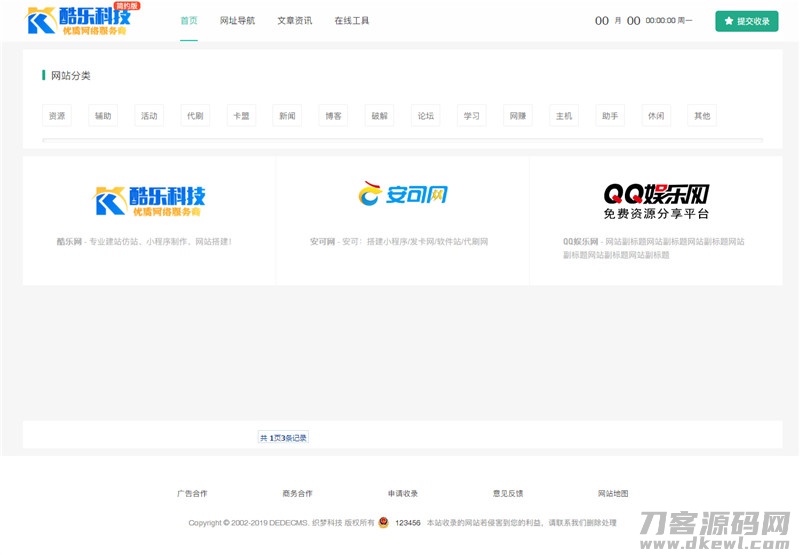Select the 其他 category tag
This screenshot has height=555, width=800.
(x=702, y=116)
